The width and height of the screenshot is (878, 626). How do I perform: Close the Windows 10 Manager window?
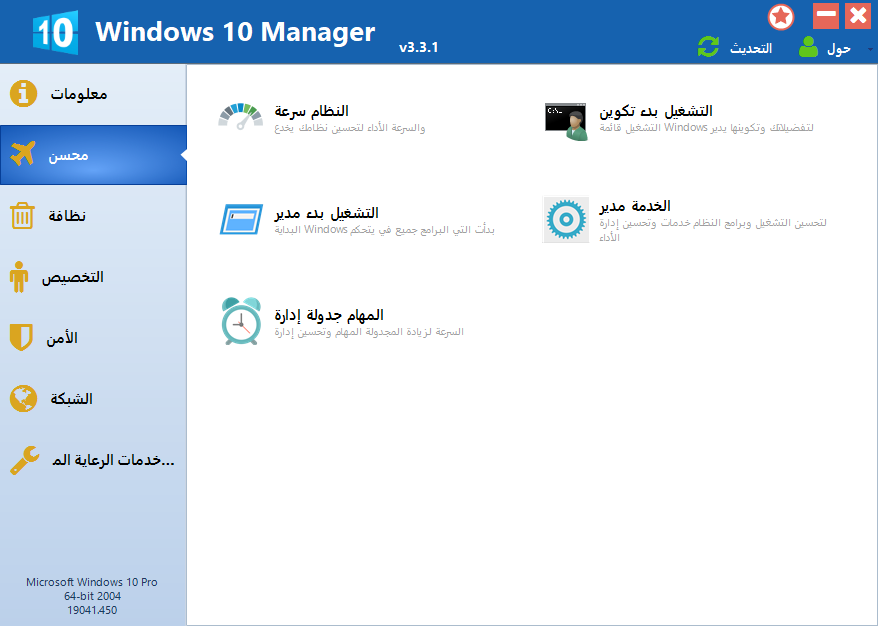coord(858,16)
